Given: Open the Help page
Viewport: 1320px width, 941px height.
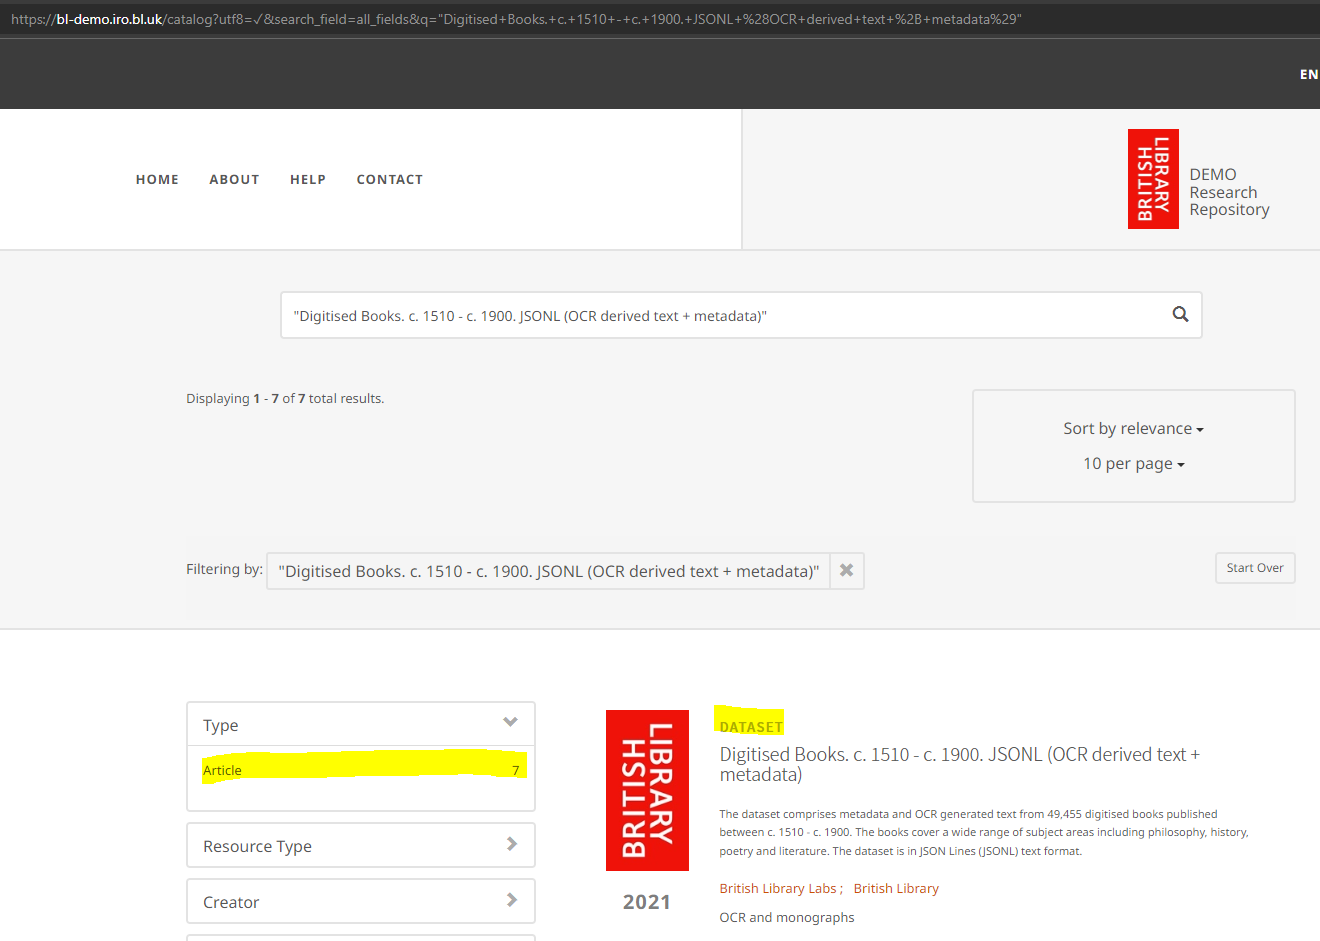Looking at the screenshot, I should [308, 180].
